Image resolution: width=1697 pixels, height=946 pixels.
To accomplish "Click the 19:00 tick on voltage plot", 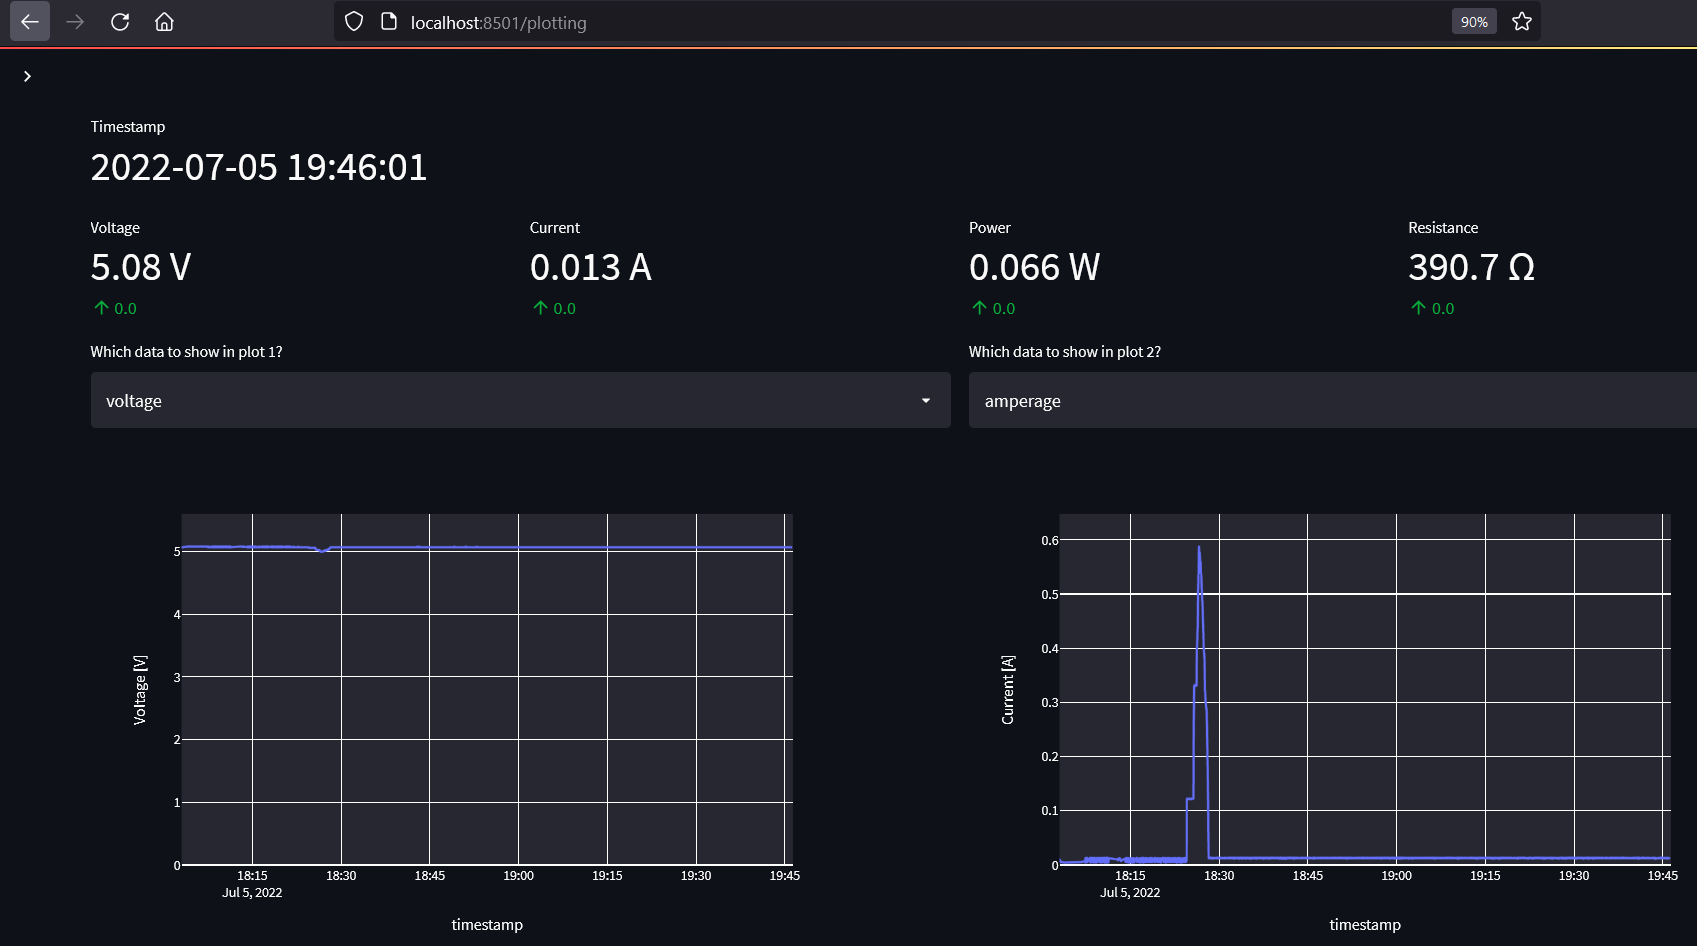I will coord(518,876).
